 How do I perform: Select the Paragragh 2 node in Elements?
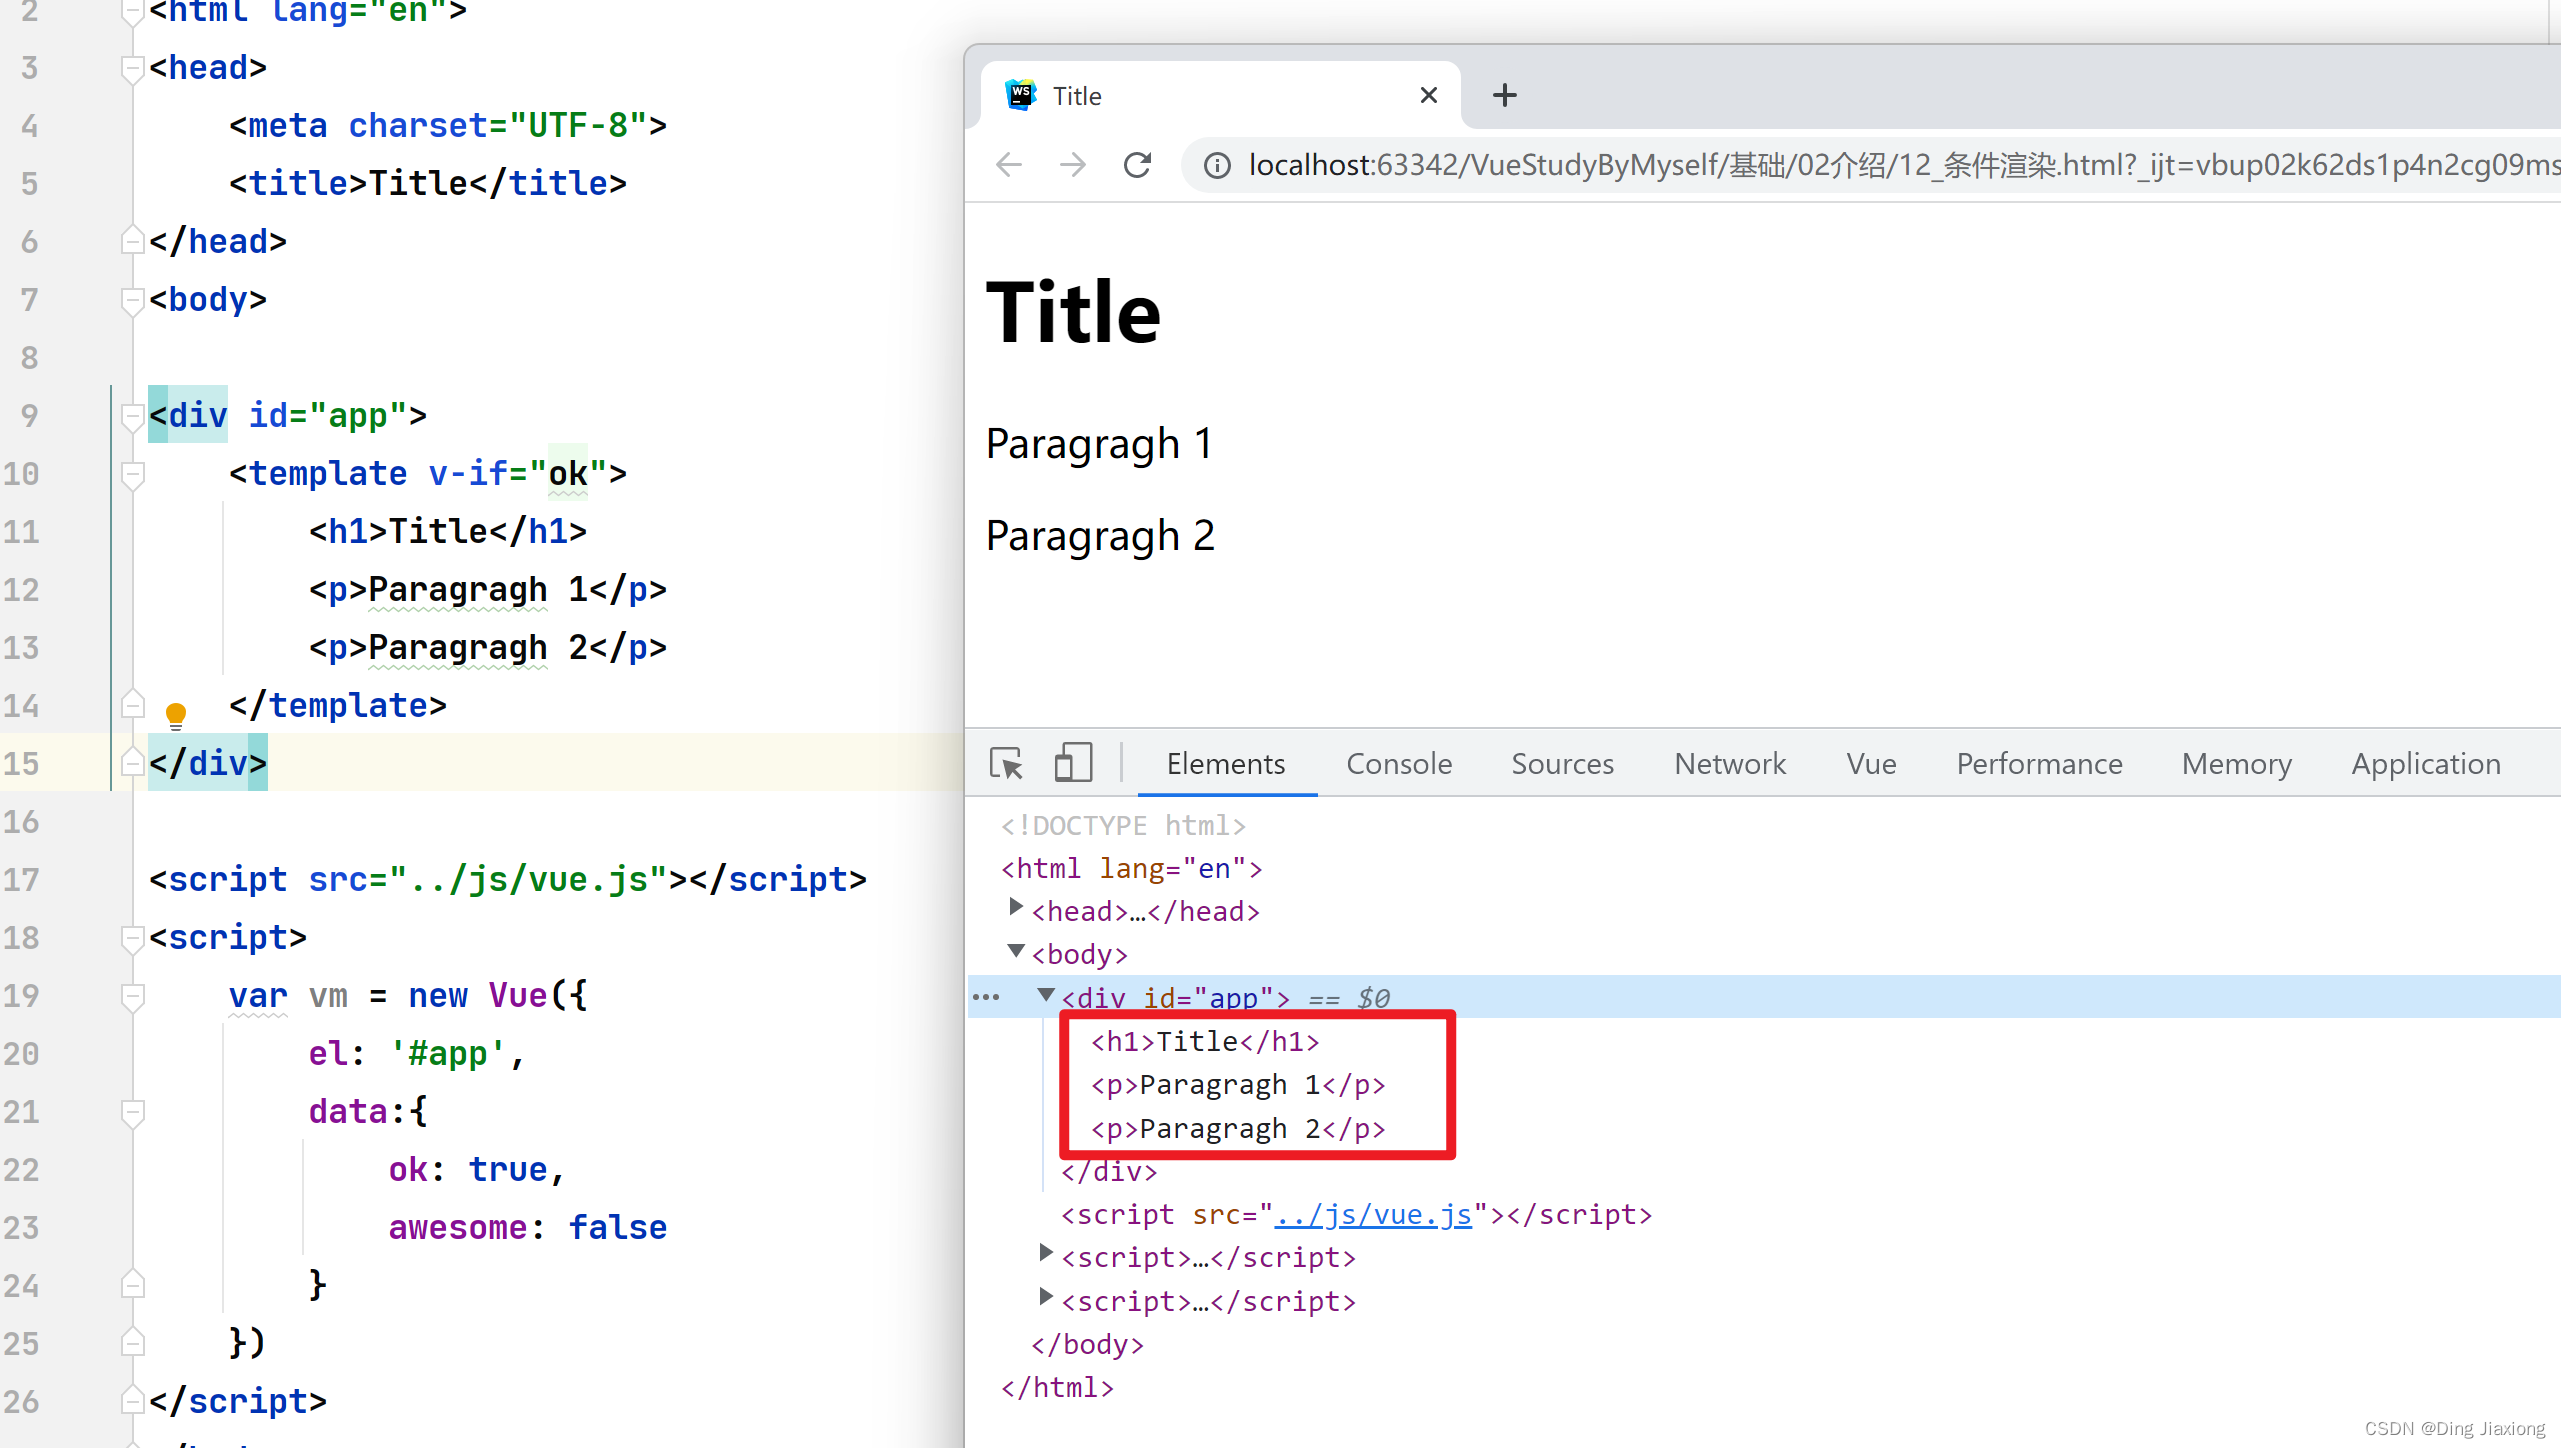1238,1129
